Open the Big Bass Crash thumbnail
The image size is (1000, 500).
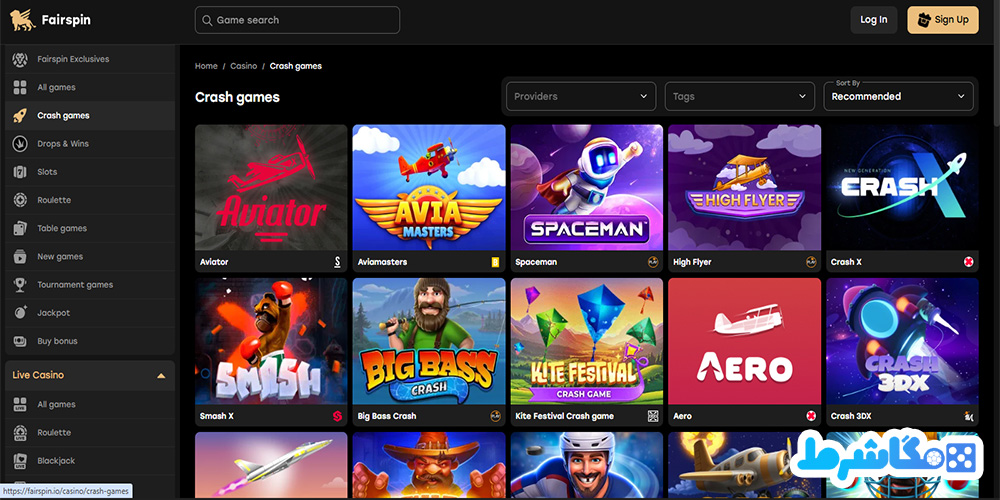429,341
